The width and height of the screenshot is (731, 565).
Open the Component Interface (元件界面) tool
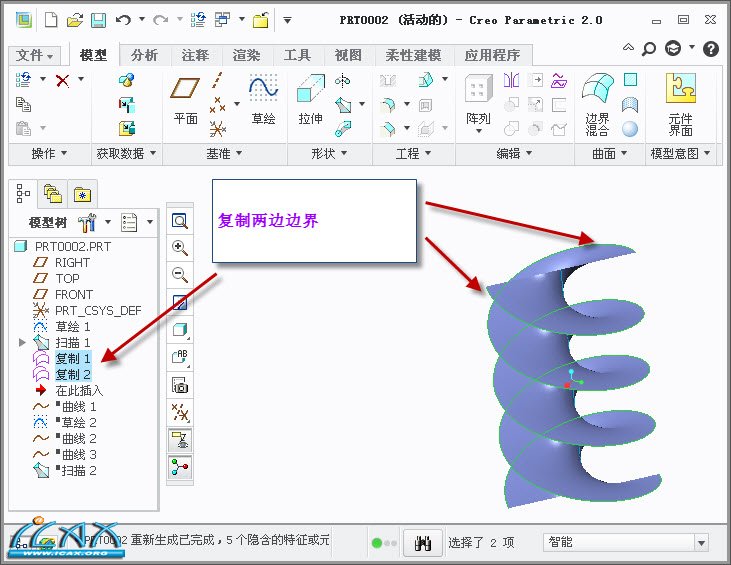point(681,104)
